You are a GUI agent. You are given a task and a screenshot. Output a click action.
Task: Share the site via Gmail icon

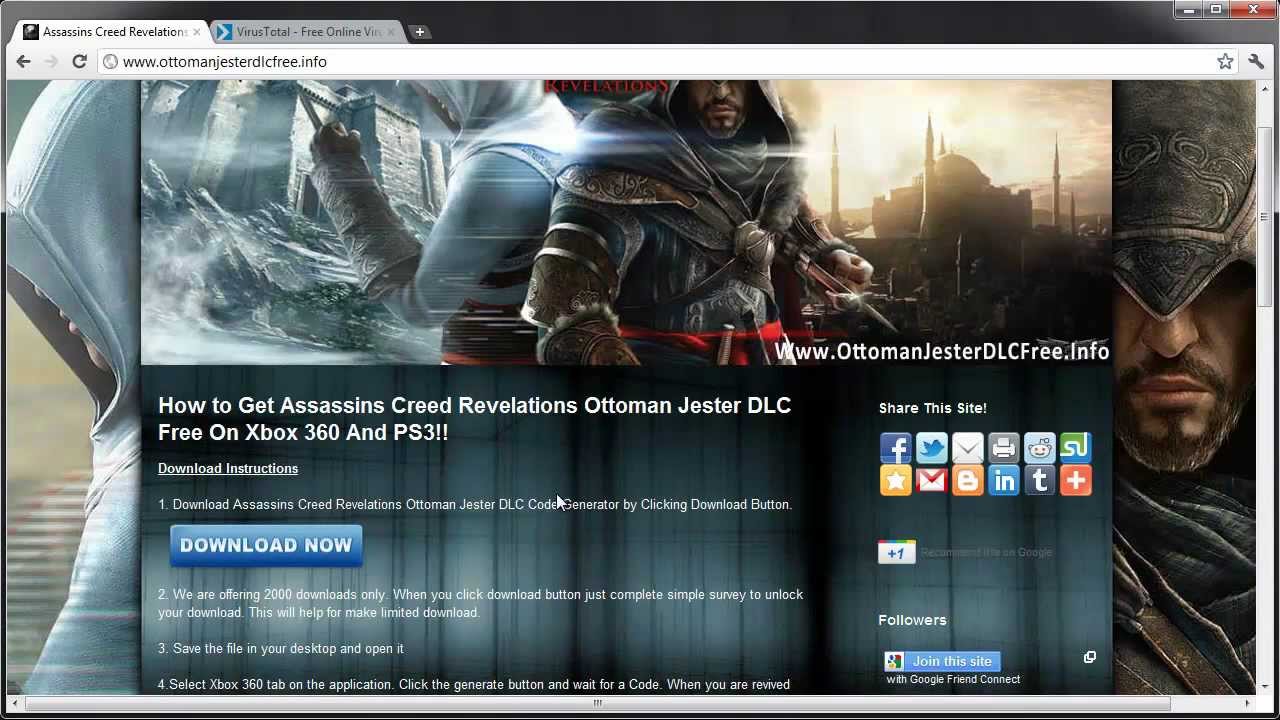[x=932, y=481]
